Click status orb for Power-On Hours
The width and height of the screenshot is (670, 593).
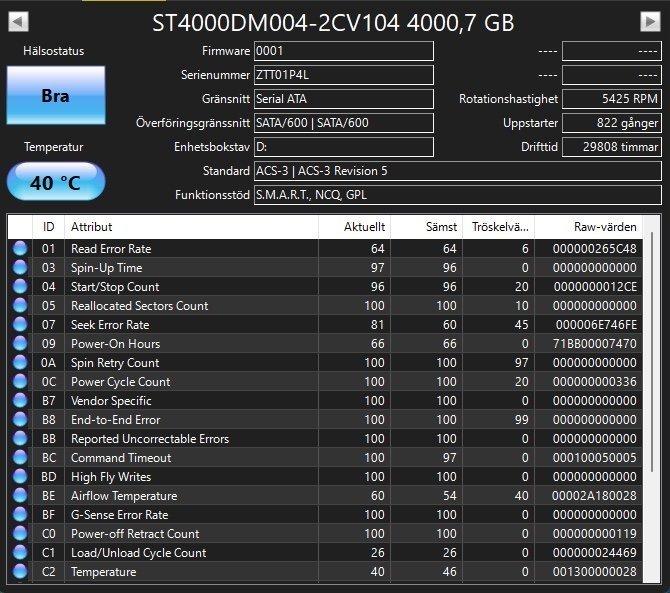20,343
